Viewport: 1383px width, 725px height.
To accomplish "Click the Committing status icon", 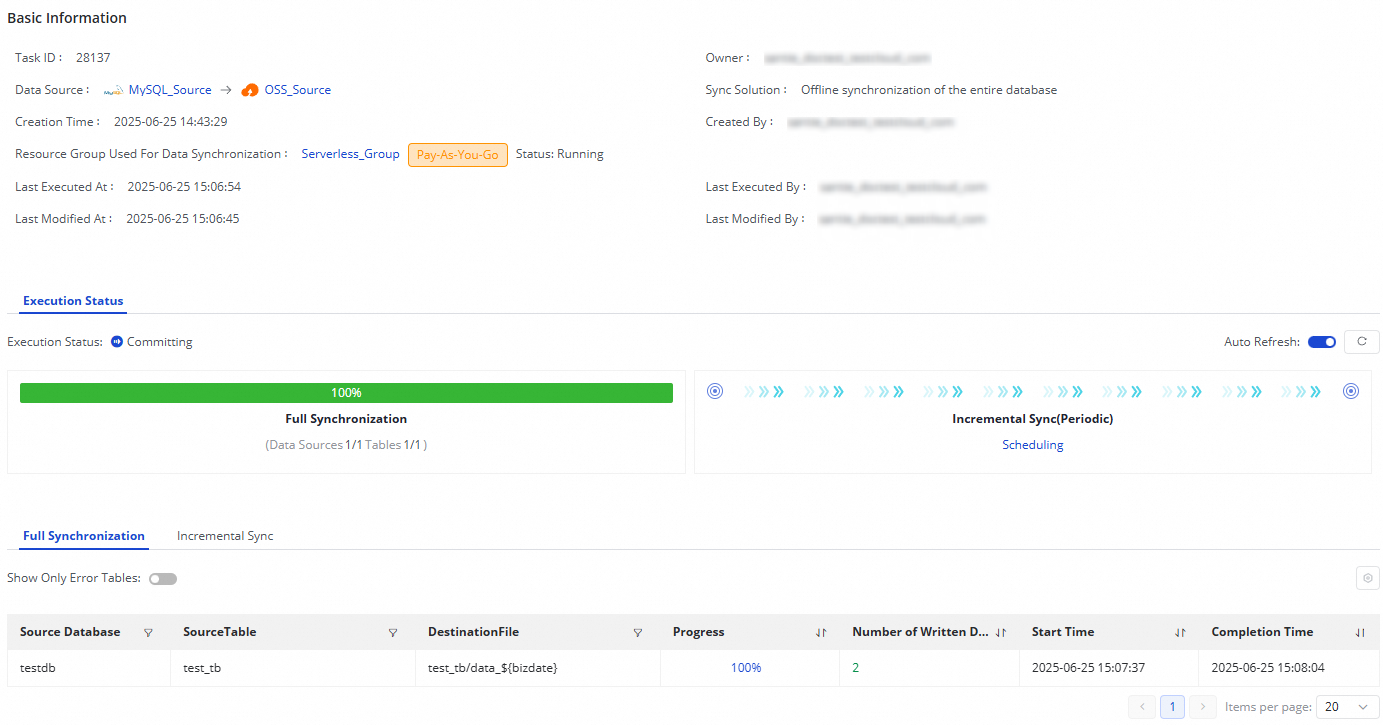I will tap(117, 342).
